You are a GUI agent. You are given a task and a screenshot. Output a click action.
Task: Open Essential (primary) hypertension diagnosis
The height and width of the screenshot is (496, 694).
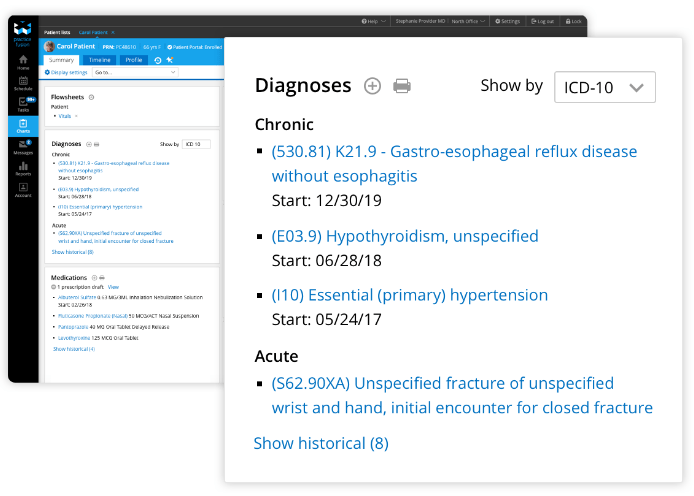coord(410,295)
